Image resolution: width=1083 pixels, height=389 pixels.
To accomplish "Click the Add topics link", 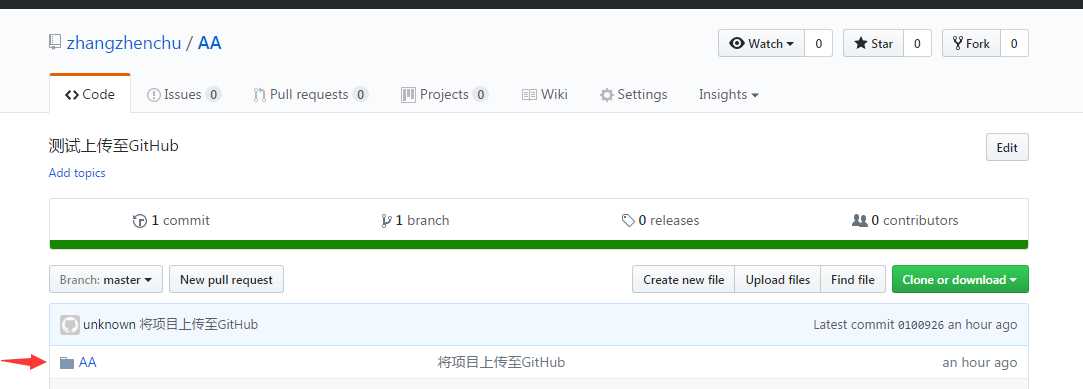I will 77,173.
